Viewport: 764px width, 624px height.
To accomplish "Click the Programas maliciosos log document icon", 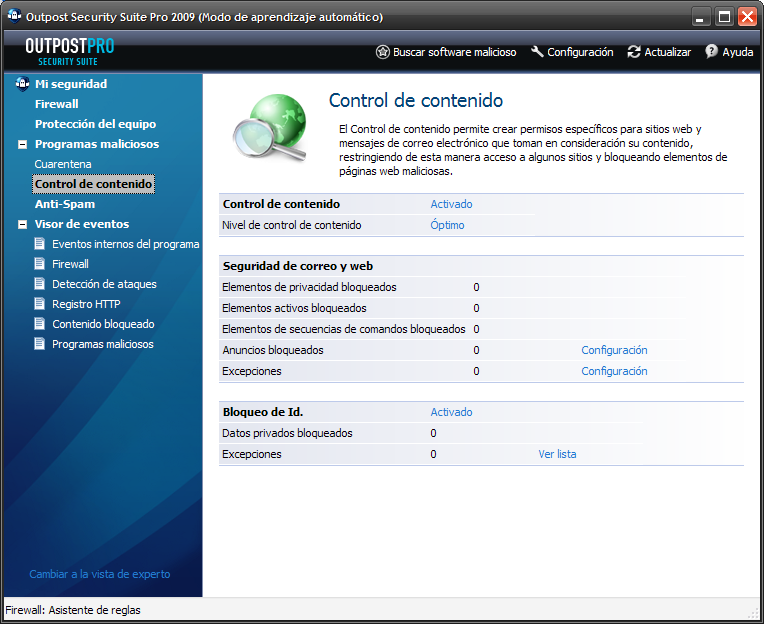I will pyautogui.click(x=39, y=343).
